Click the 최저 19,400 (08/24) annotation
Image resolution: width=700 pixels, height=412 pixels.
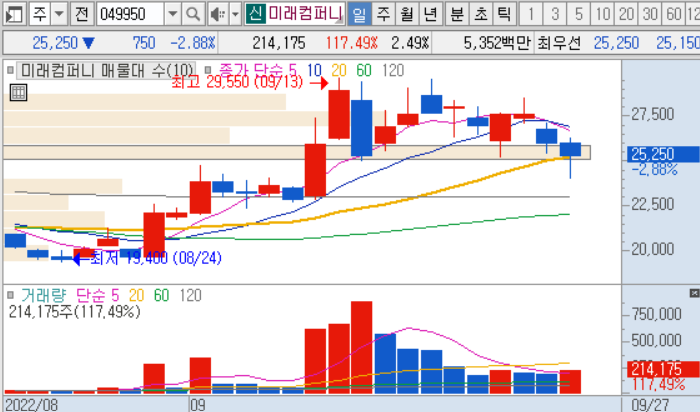tap(156, 258)
